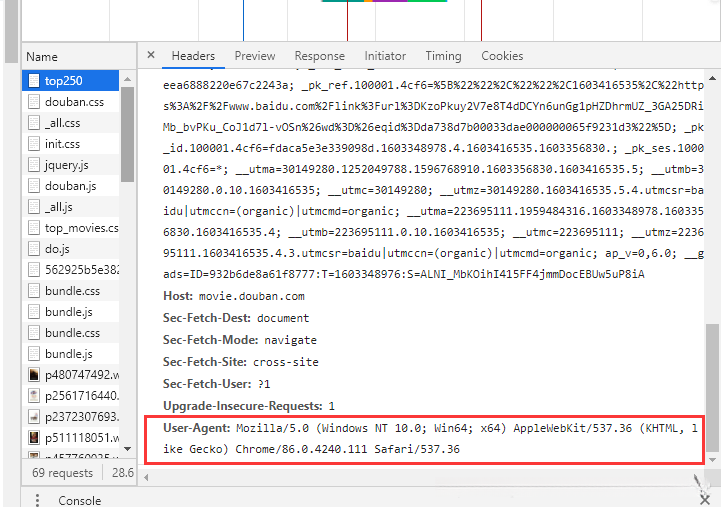Select the _all.css request
721x507 pixels.
(70, 123)
